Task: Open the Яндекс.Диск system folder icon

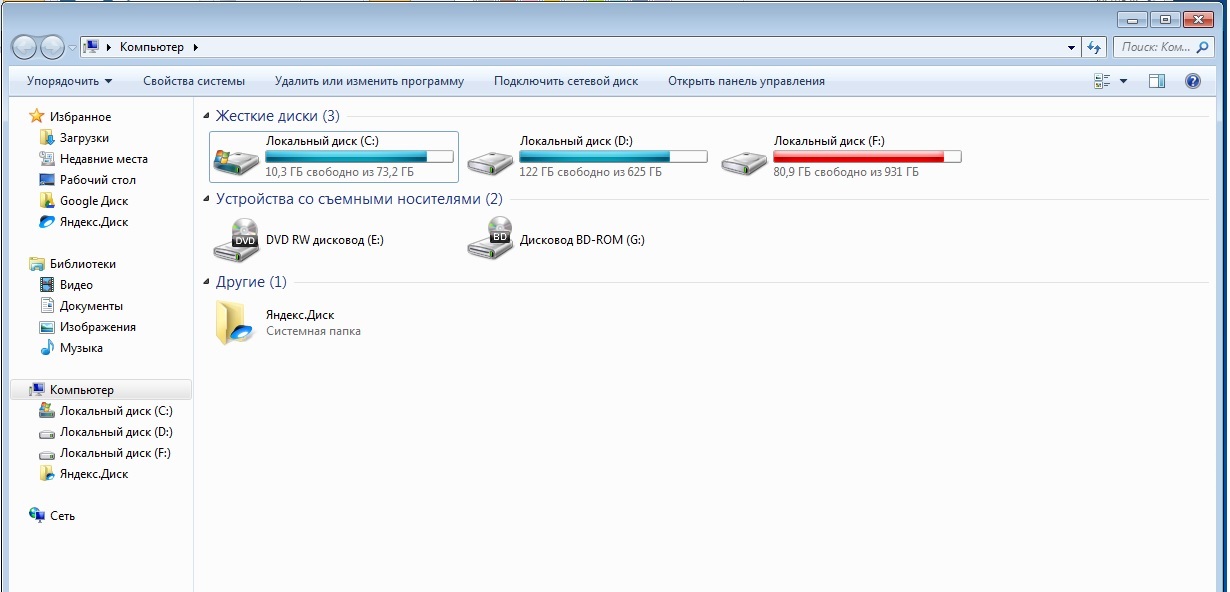Action: 236,323
